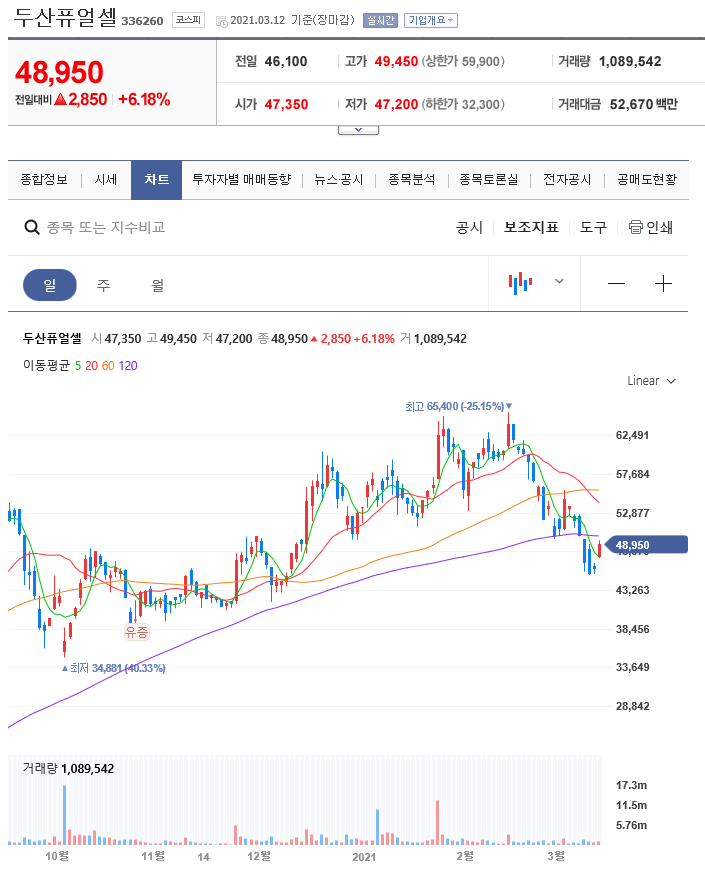The image size is (705, 882).
Task: Click the stock code 336260
Action: click(142, 21)
